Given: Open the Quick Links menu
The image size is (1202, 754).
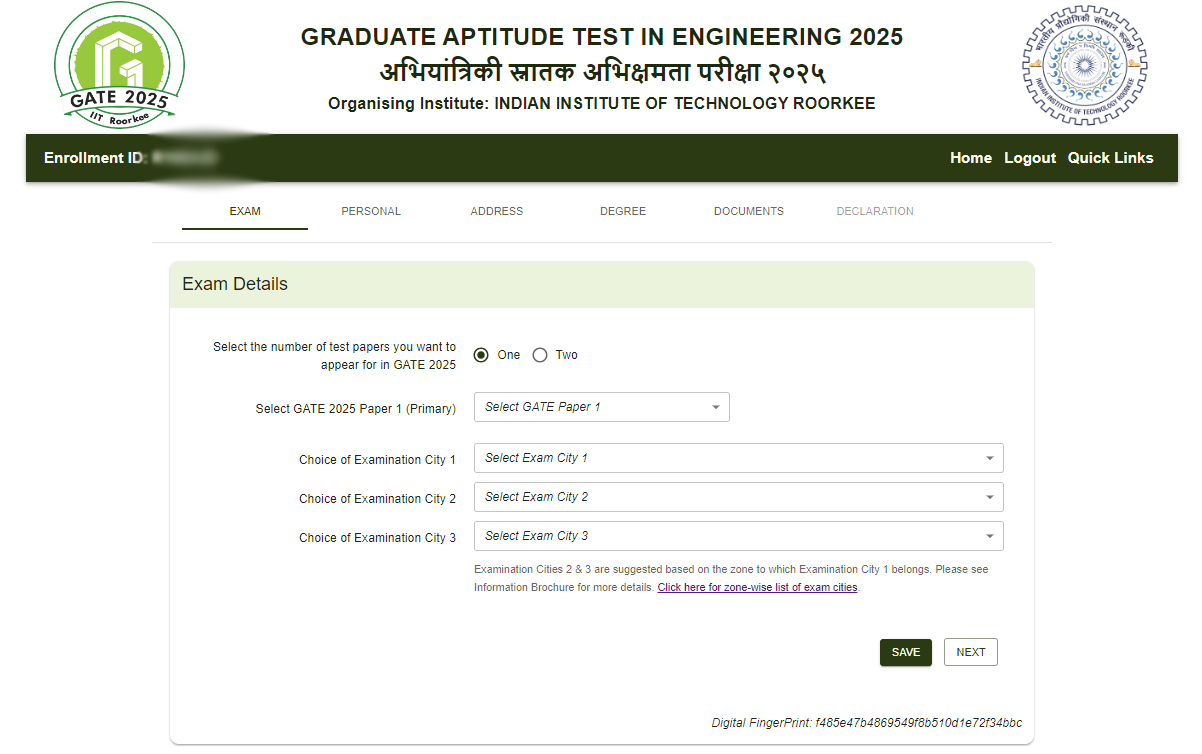Looking at the screenshot, I should point(1110,157).
